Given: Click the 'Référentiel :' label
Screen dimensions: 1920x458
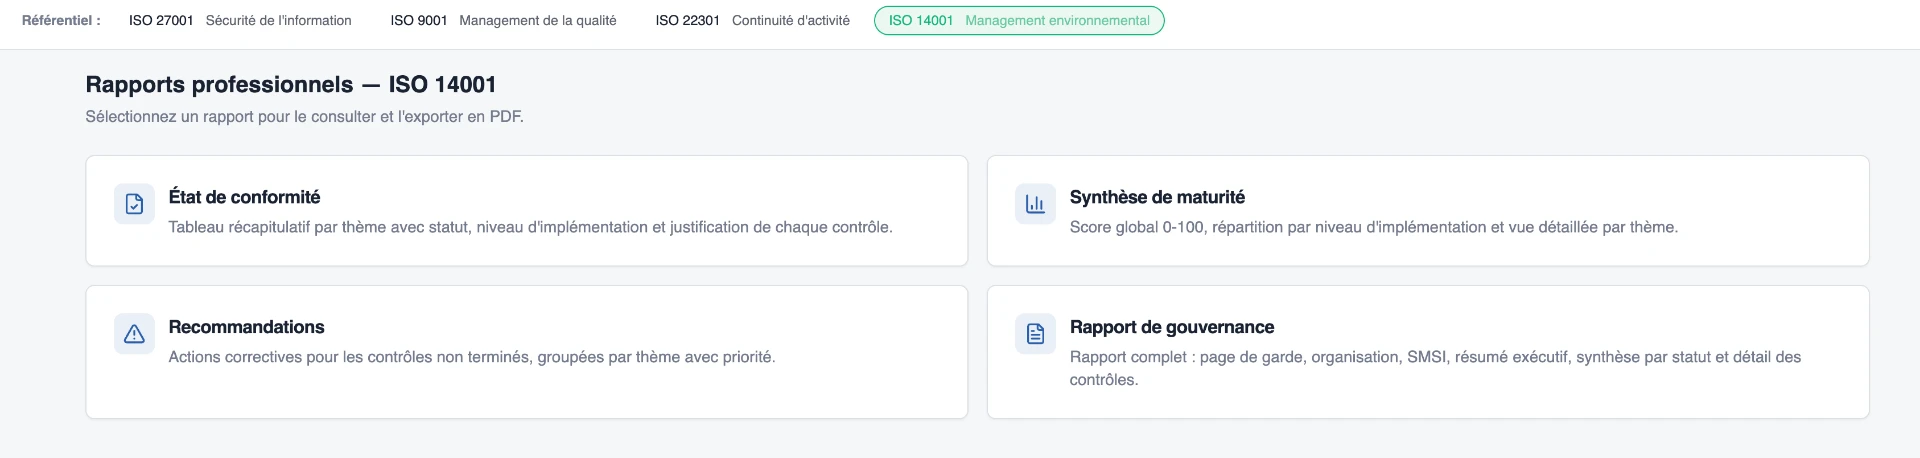Looking at the screenshot, I should pos(61,20).
